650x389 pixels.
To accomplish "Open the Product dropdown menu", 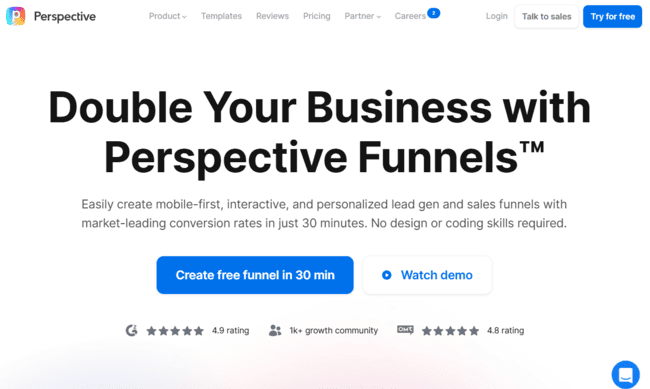I will [167, 16].
